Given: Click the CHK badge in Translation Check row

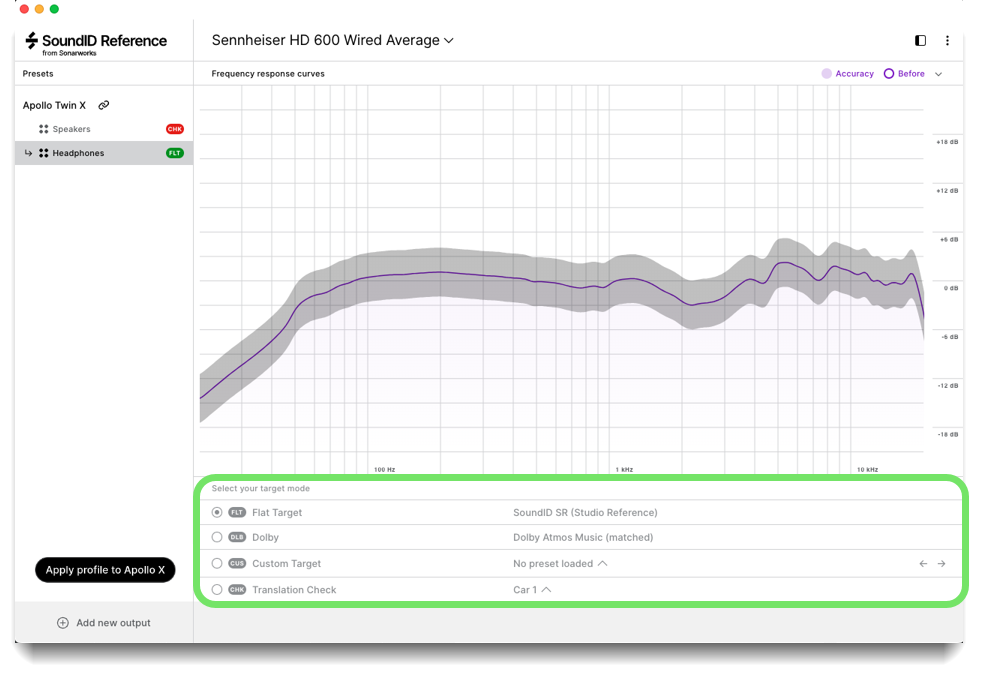Looking at the screenshot, I should [x=237, y=590].
